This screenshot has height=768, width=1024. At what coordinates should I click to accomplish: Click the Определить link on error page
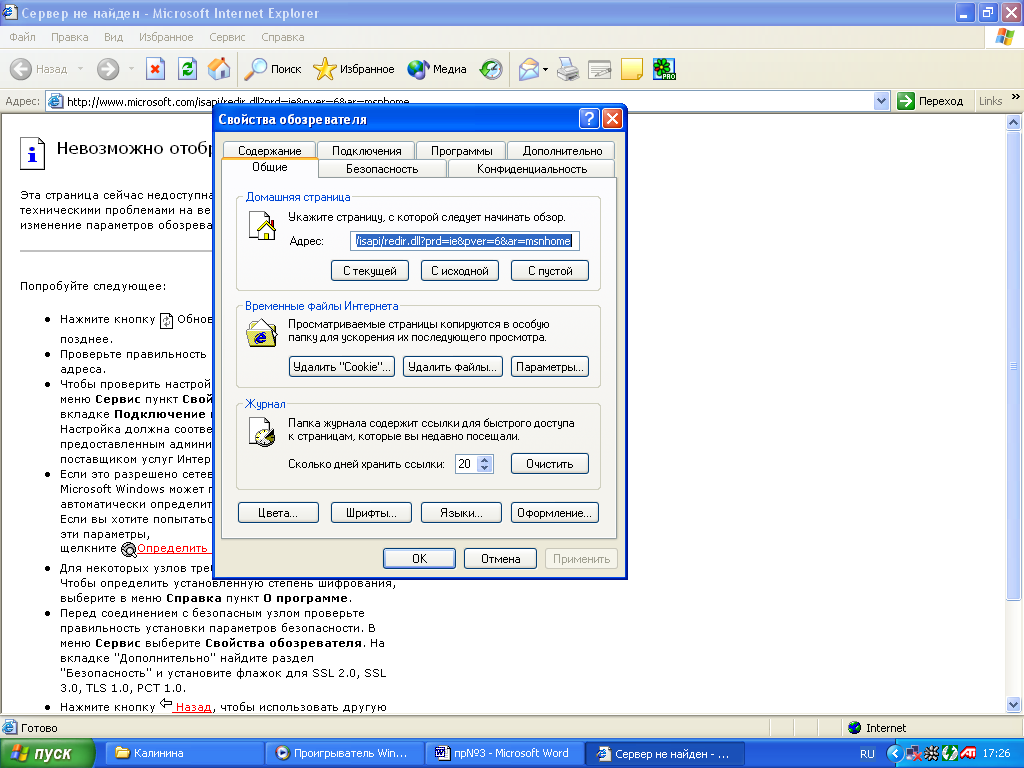[172, 548]
